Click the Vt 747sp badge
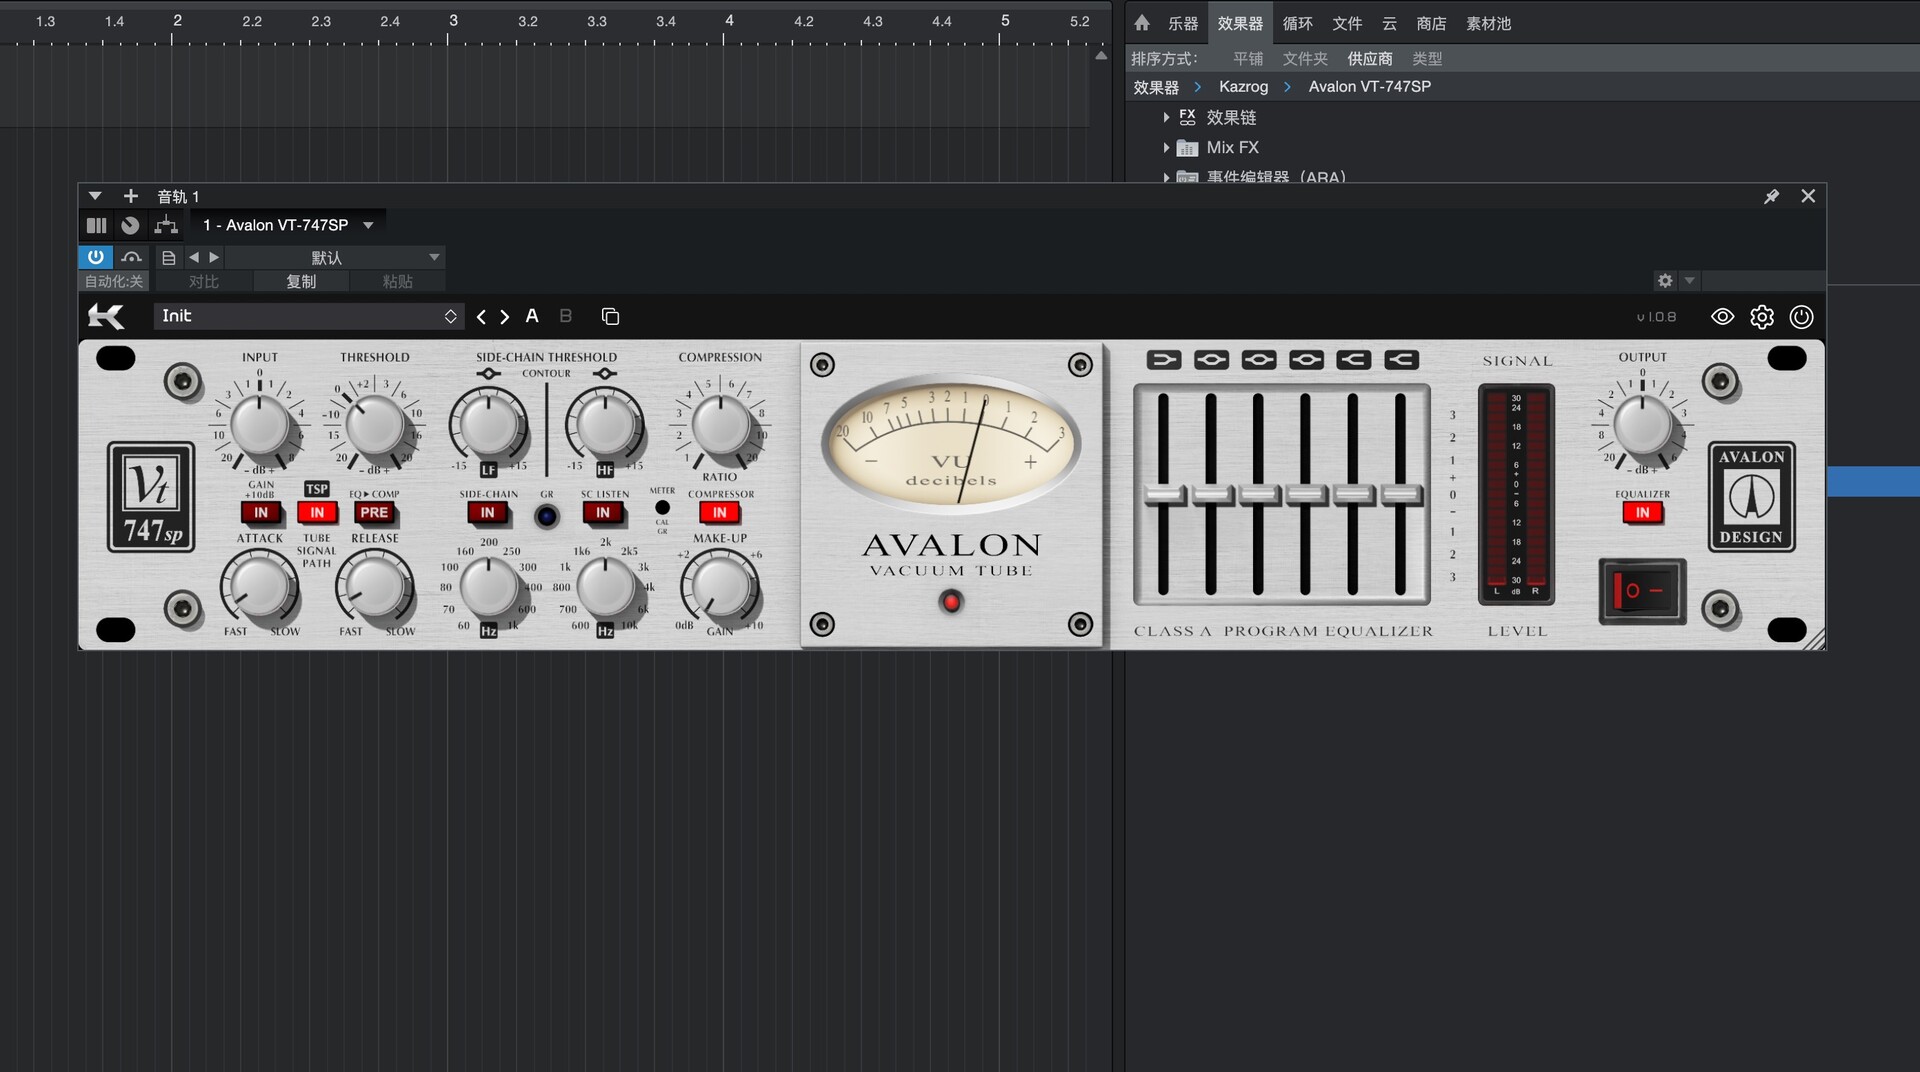This screenshot has height=1072, width=1920. pos(151,497)
